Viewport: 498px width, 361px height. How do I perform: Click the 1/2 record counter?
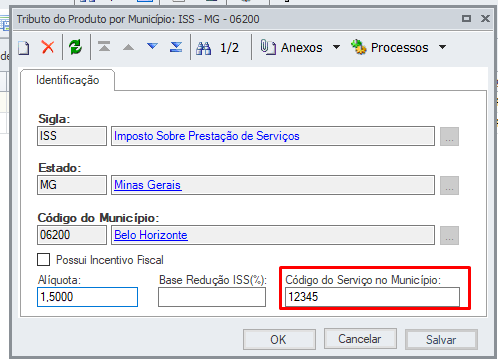pos(229,48)
